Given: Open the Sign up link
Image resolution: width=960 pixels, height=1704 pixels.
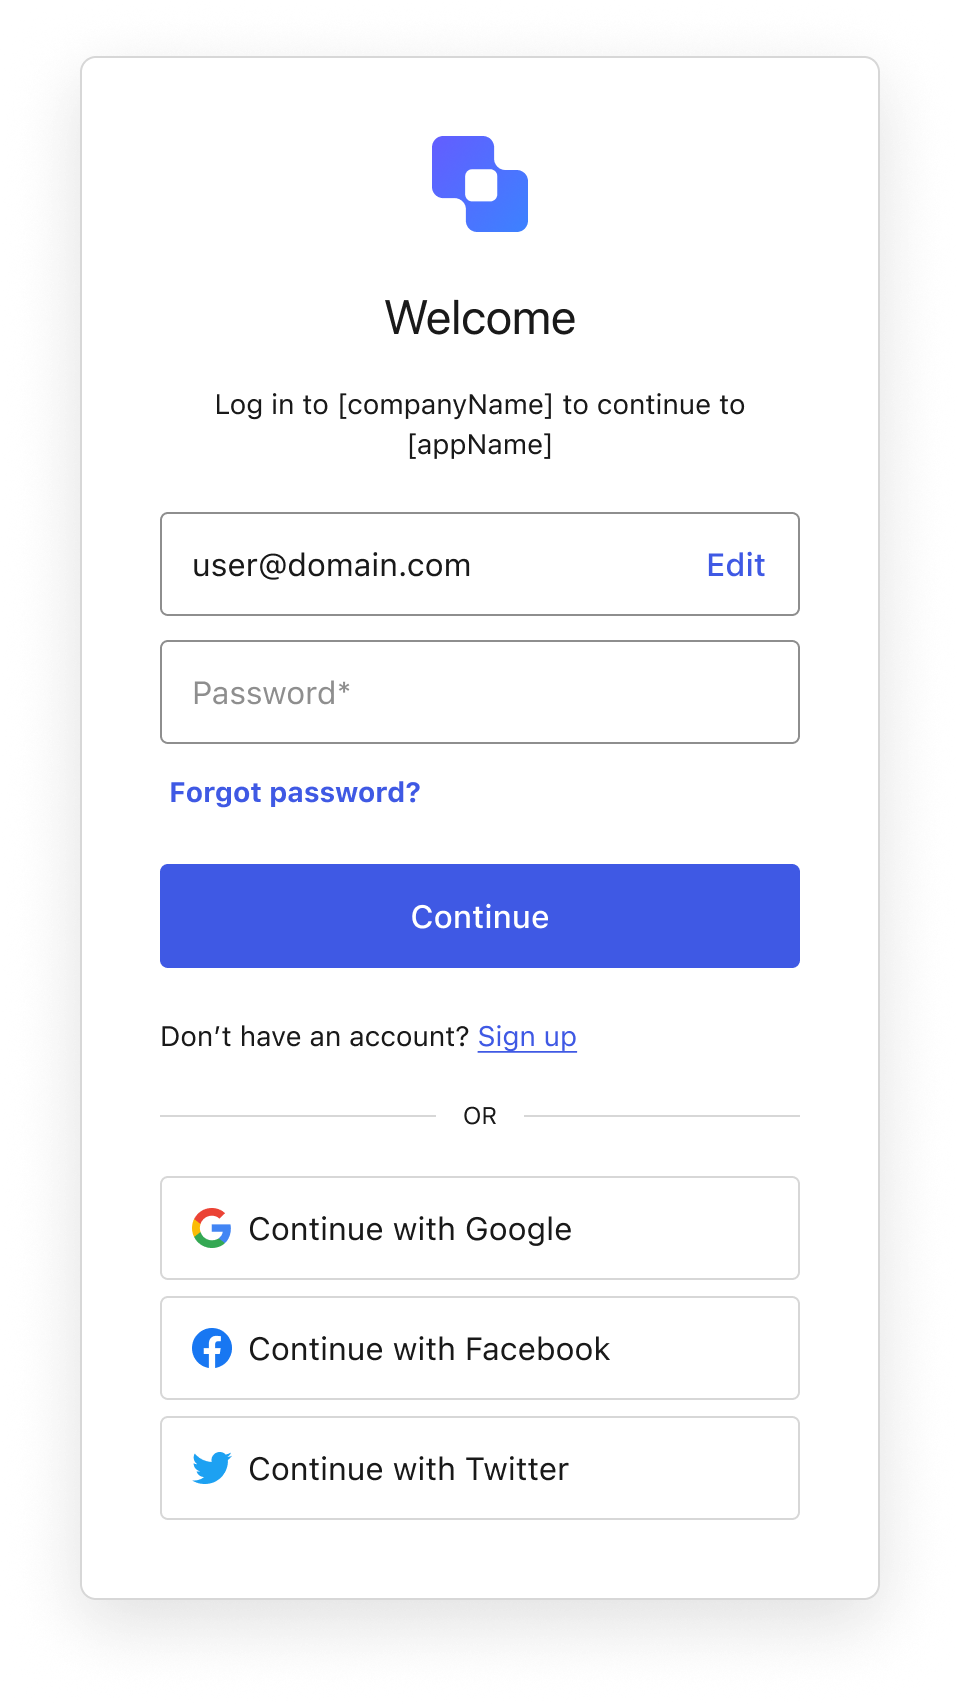Looking at the screenshot, I should tap(527, 1037).
